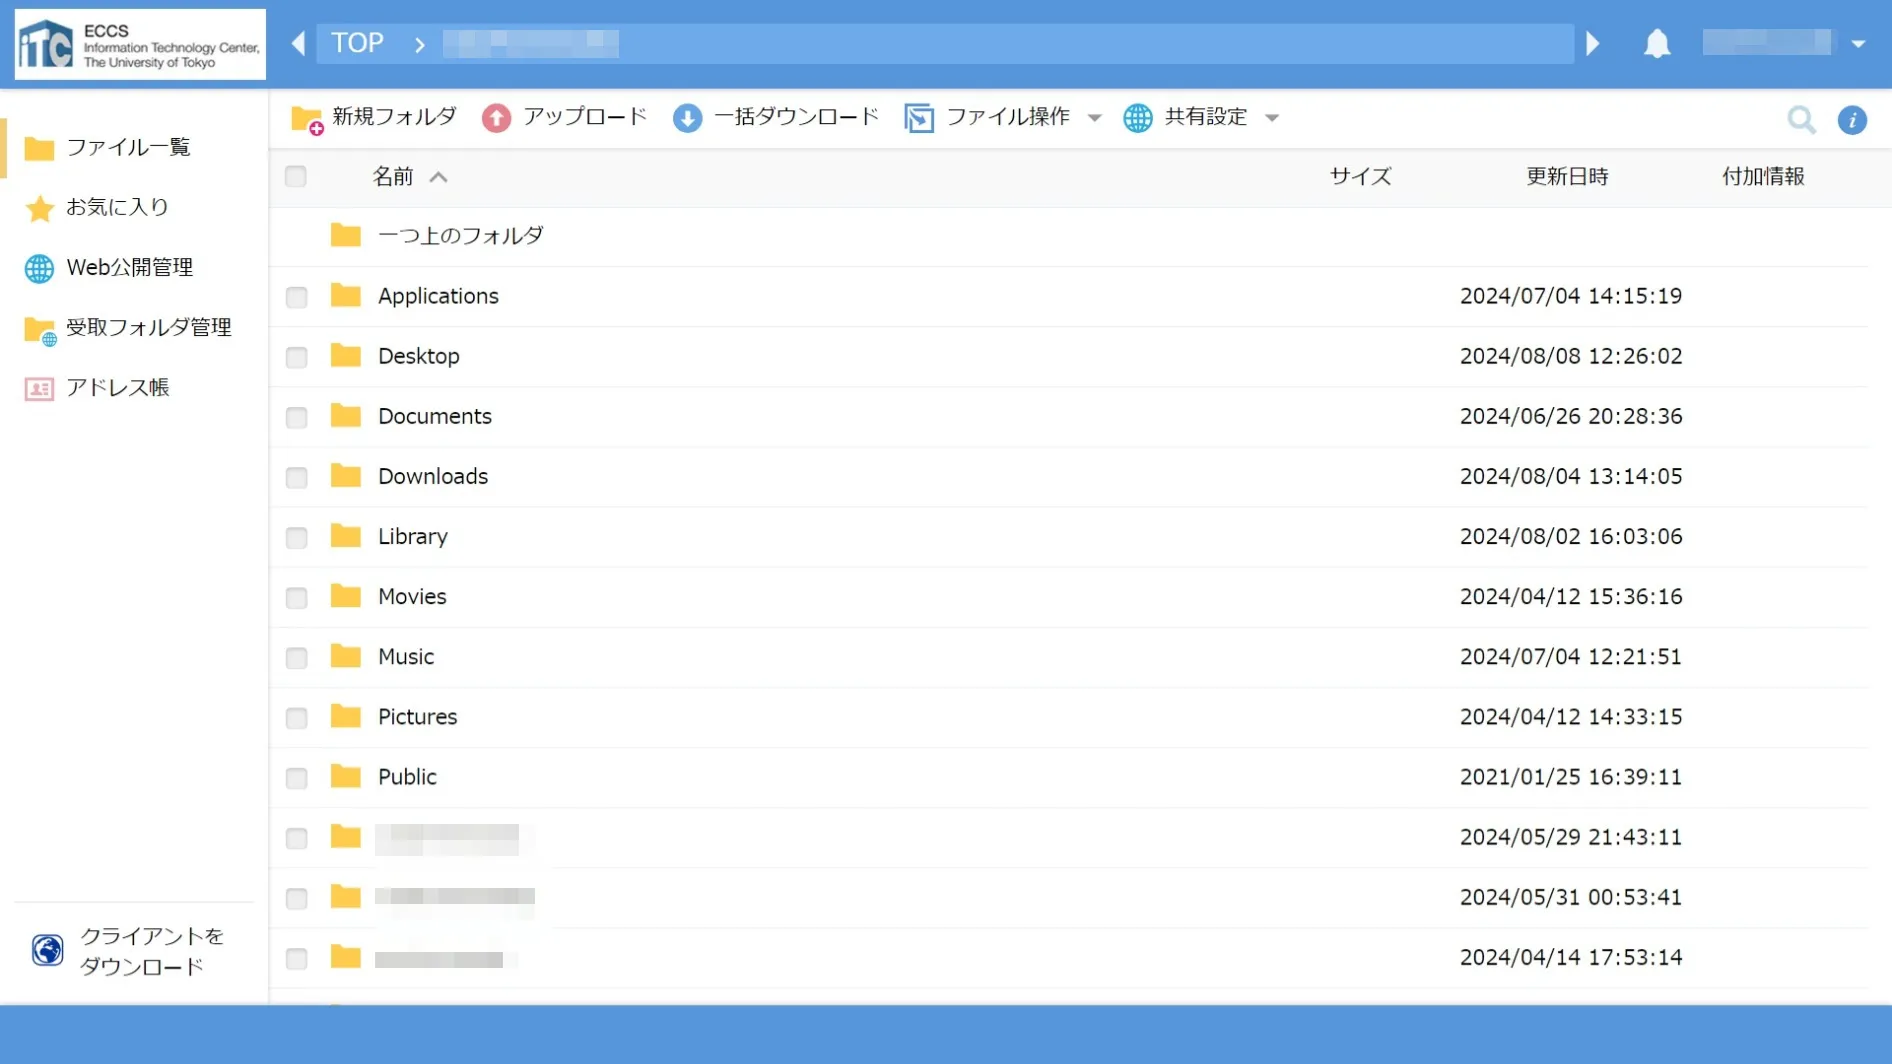1892x1064 pixels.
Task: Tick the checkbox beside Downloads
Action: click(x=296, y=477)
